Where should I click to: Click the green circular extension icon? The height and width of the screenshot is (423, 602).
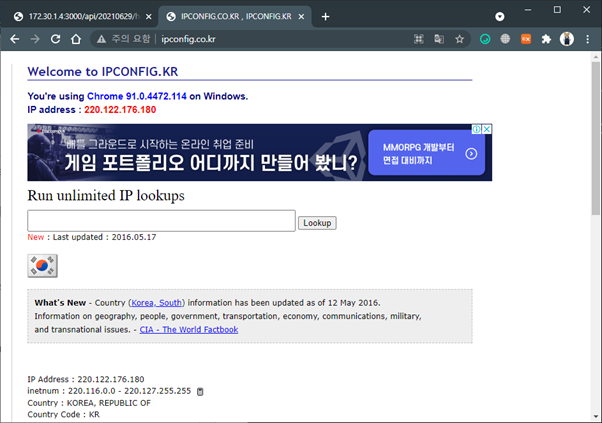pyautogui.click(x=485, y=39)
